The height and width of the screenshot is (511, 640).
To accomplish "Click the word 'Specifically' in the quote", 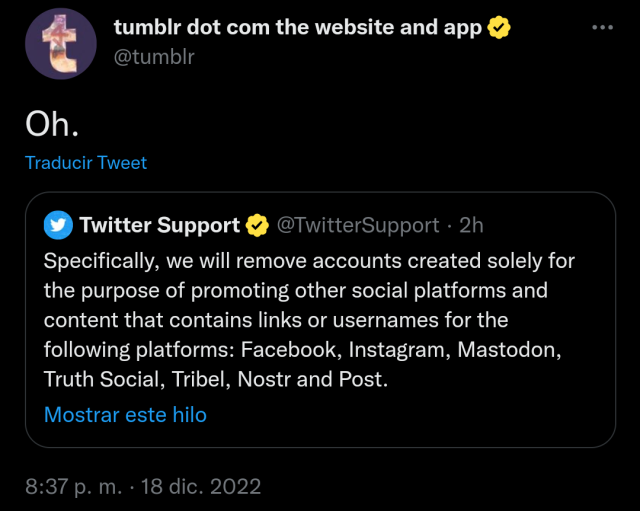I will (x=97, y=261).
